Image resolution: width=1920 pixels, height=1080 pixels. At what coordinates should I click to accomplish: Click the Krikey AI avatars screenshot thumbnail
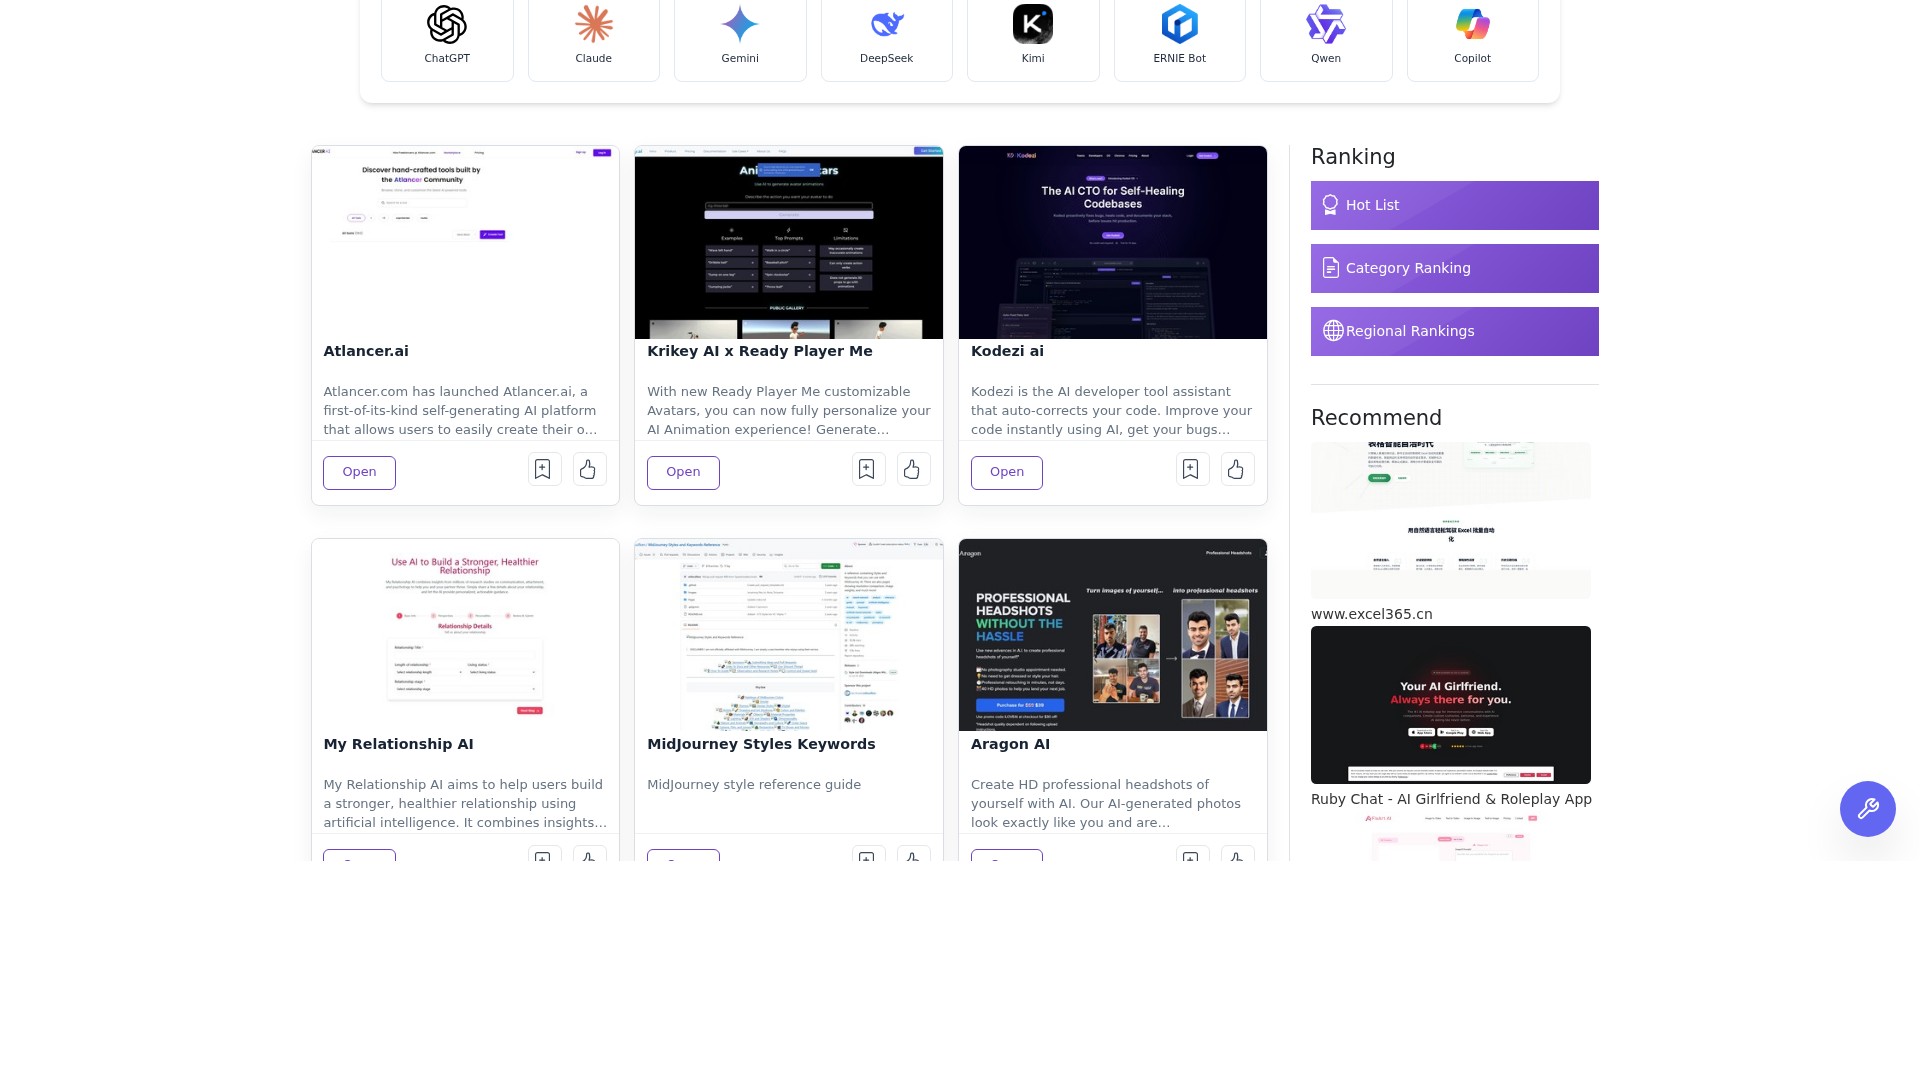click(x=789, y=242)
